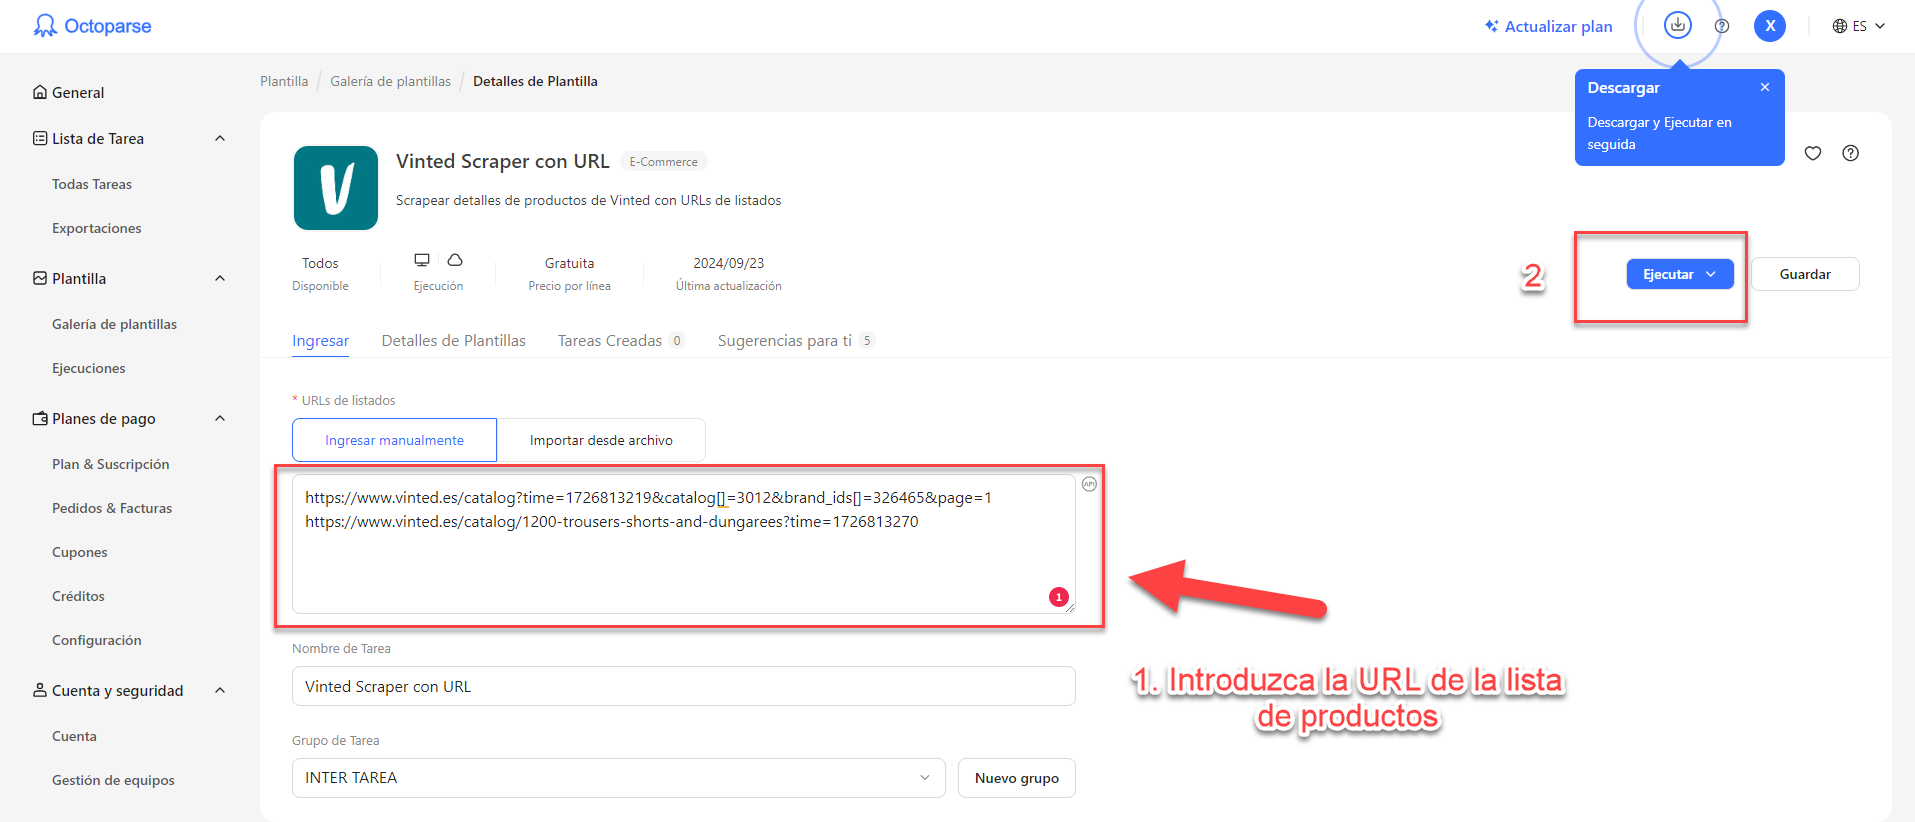Open Cuenta in sidebar
This screenshot has width=1915, height=822.
(x=74, y=736)
